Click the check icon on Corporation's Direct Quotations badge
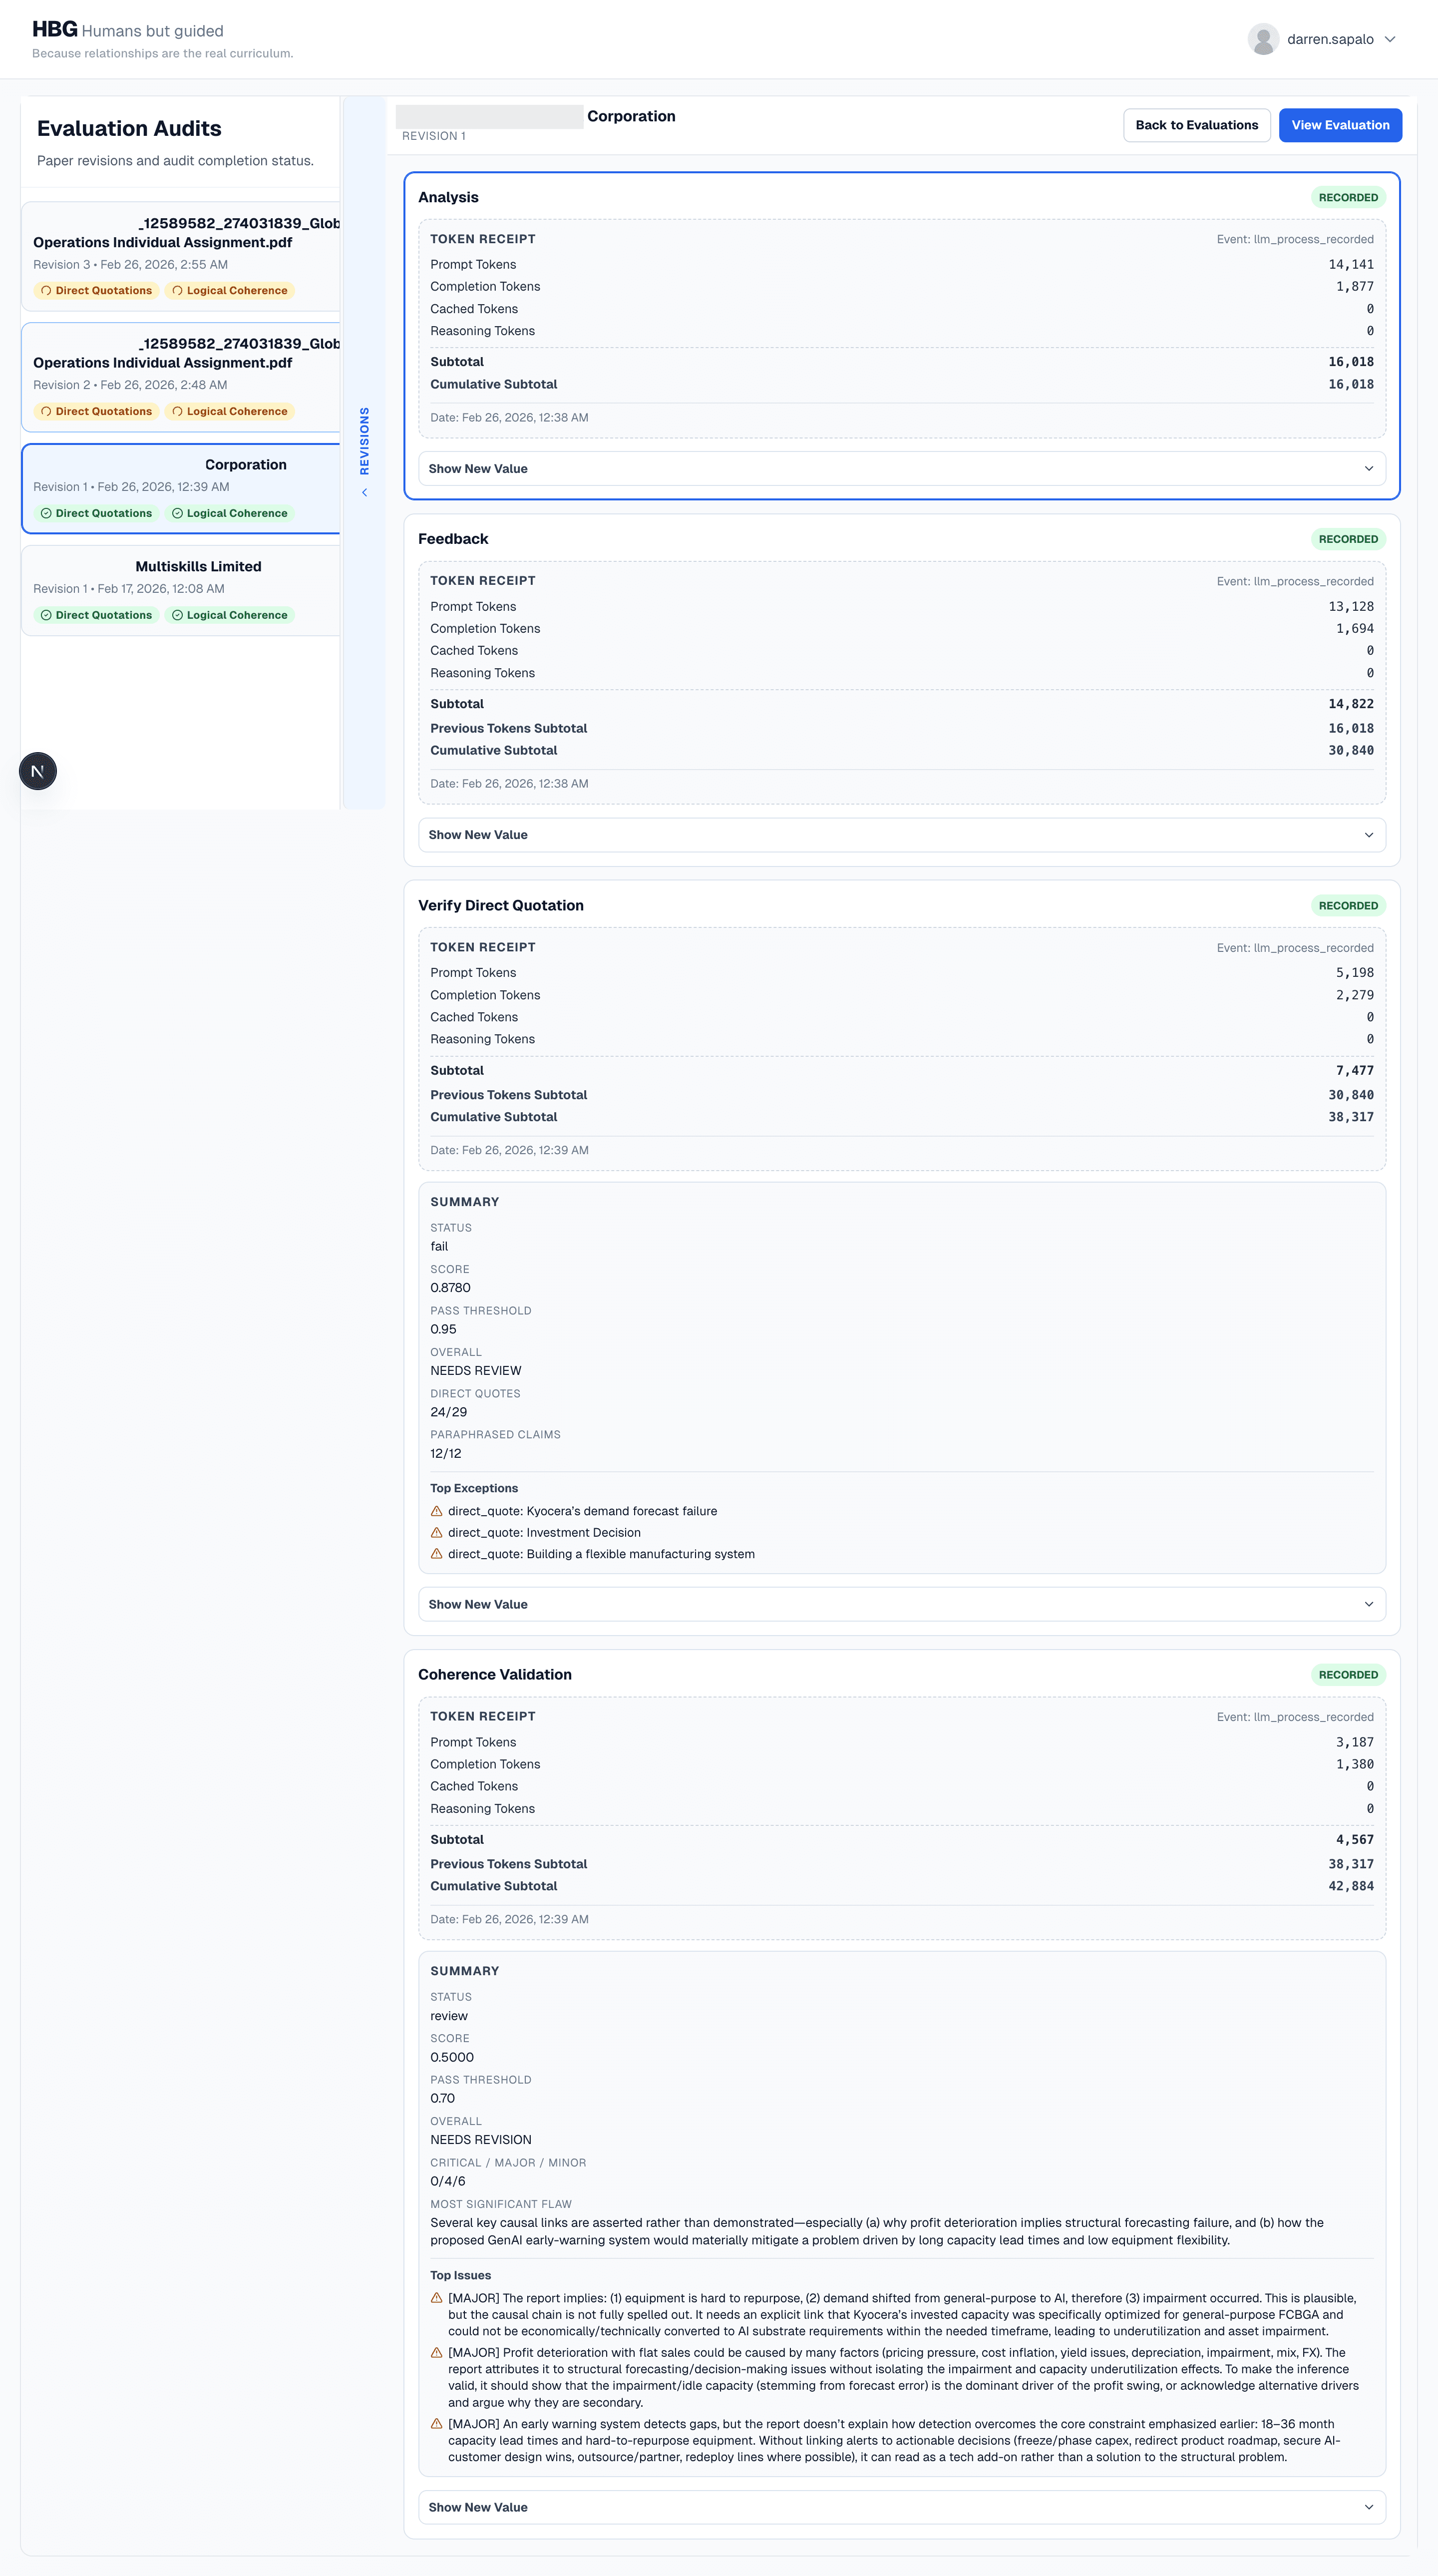 pyautogui.click(x=47, y=513)
